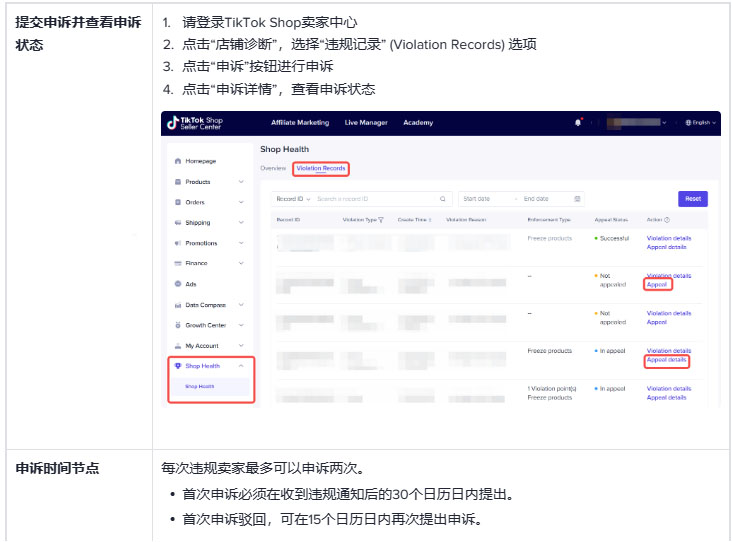
Task: Expand the My Account menu chevron
Action: 241,346
